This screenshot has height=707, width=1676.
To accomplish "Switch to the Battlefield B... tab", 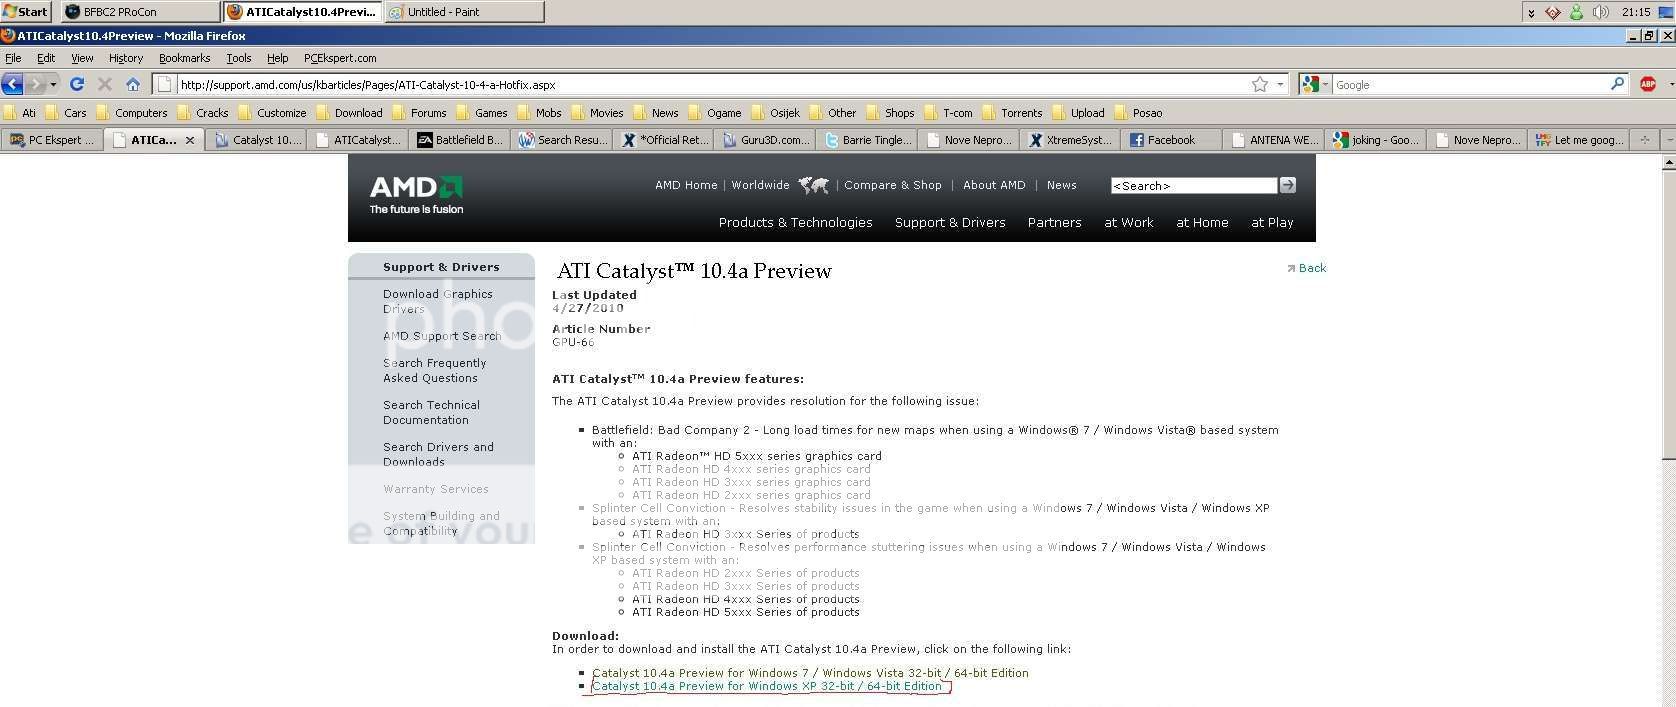I will pyautogui.click(x=460, y=140).
